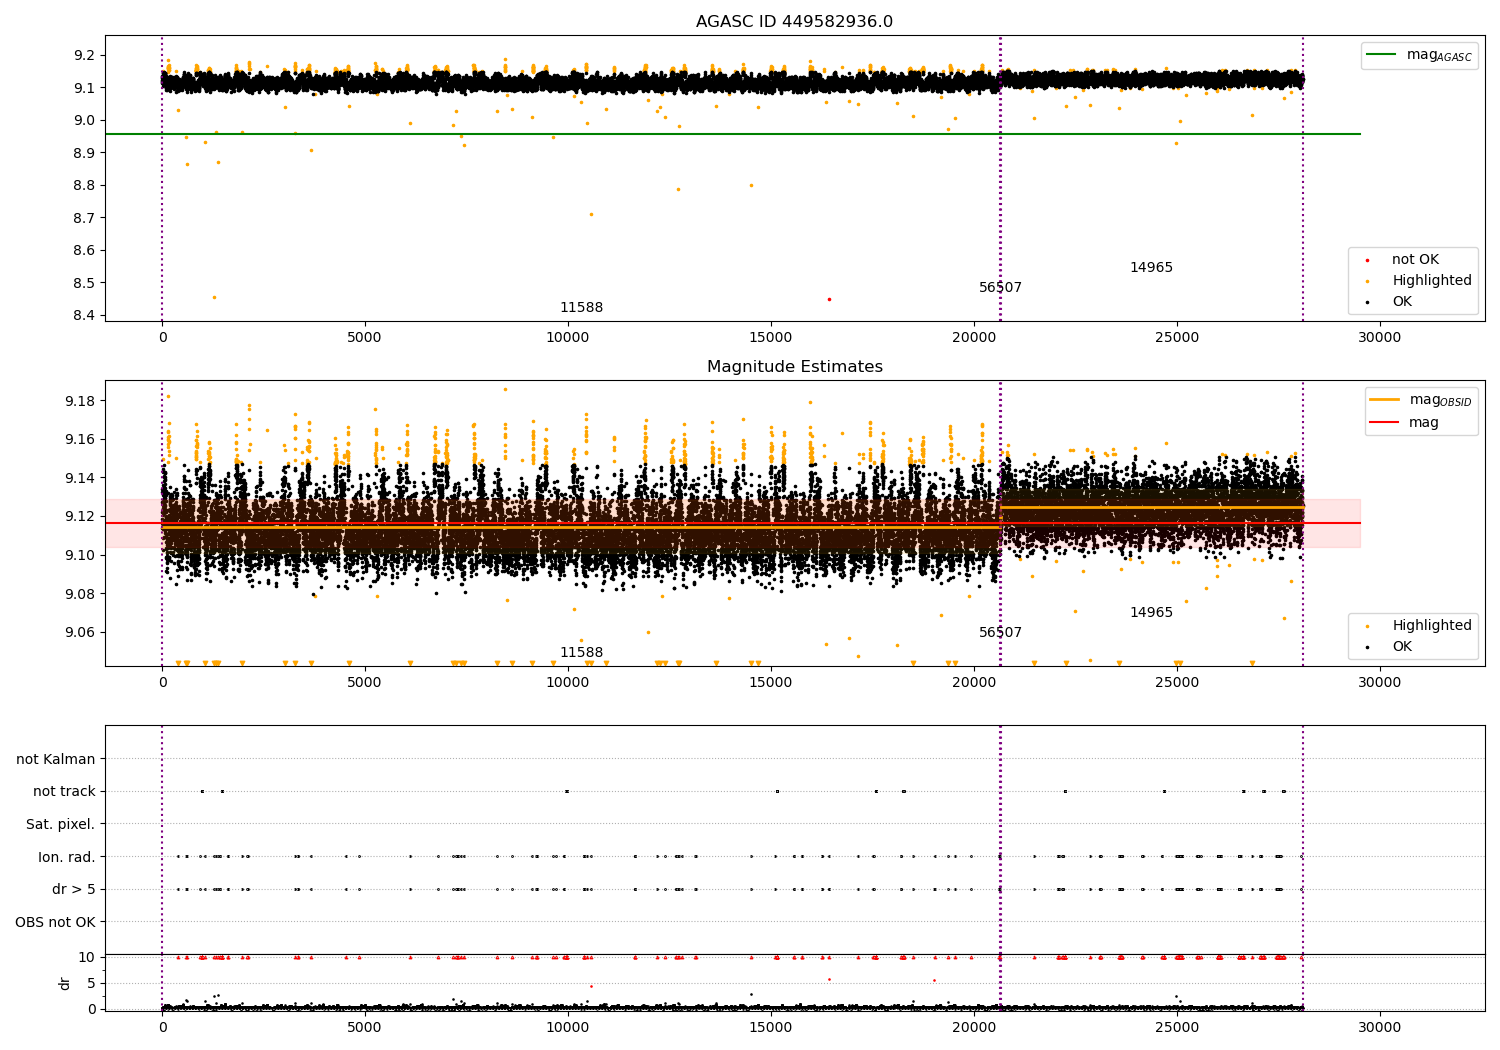Click the red mag line sample in legend
Image resolution: width=1500 pixels, height=1050 pixels.
click(x=1385, y=423)
